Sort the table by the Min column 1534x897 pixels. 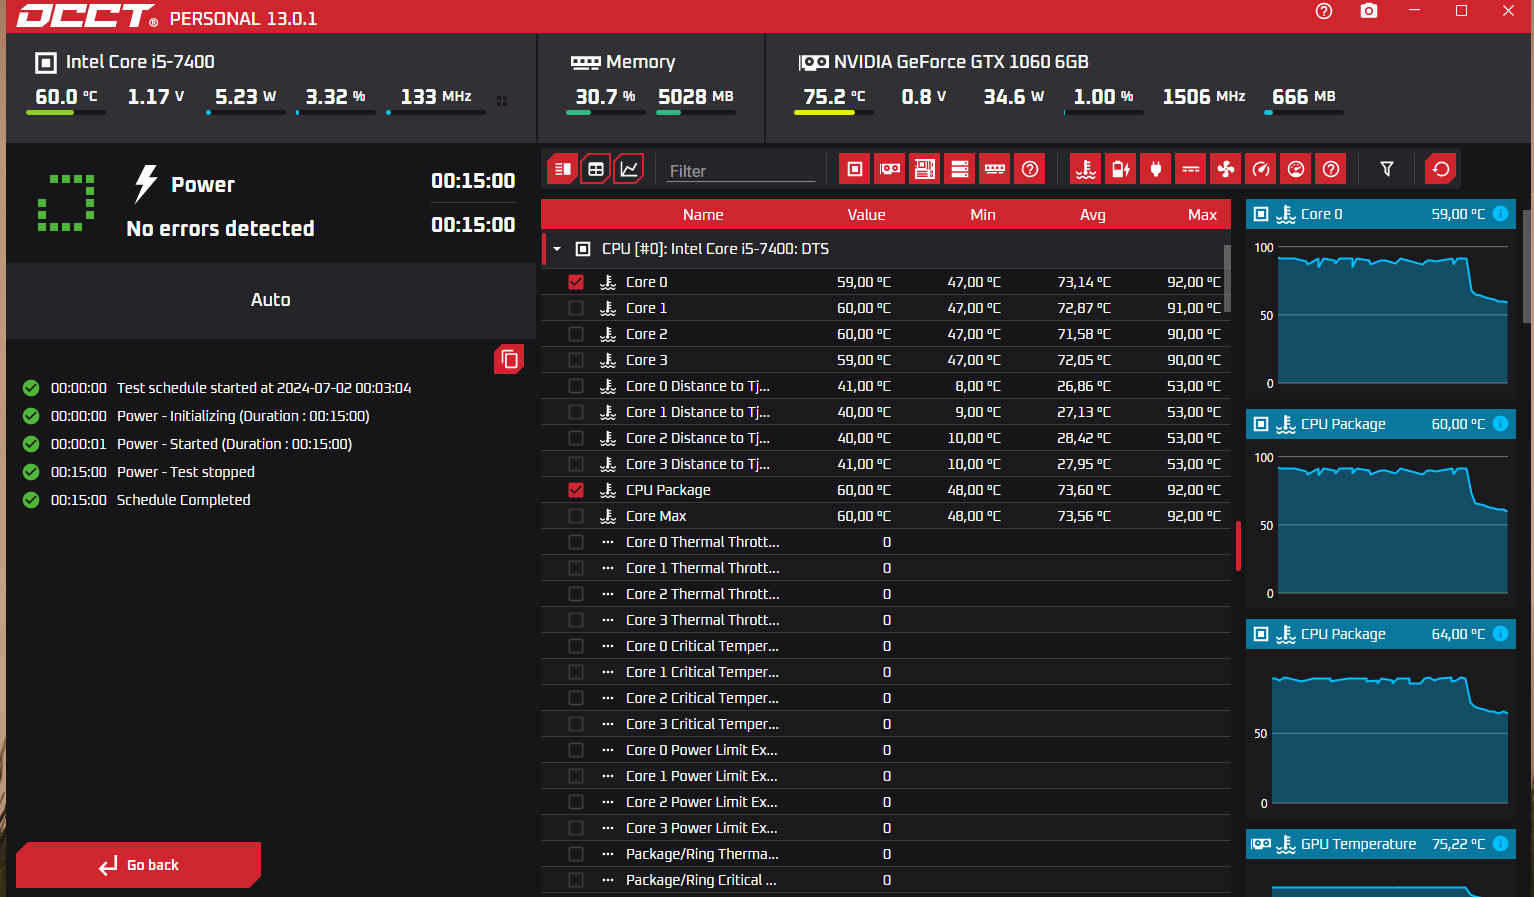(x=983, y=215)
